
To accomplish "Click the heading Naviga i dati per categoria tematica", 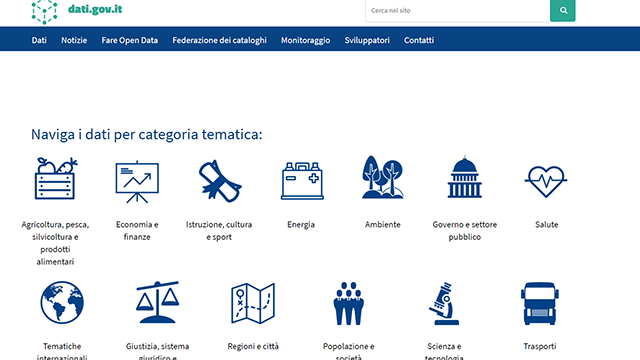I will coord(147,134).
